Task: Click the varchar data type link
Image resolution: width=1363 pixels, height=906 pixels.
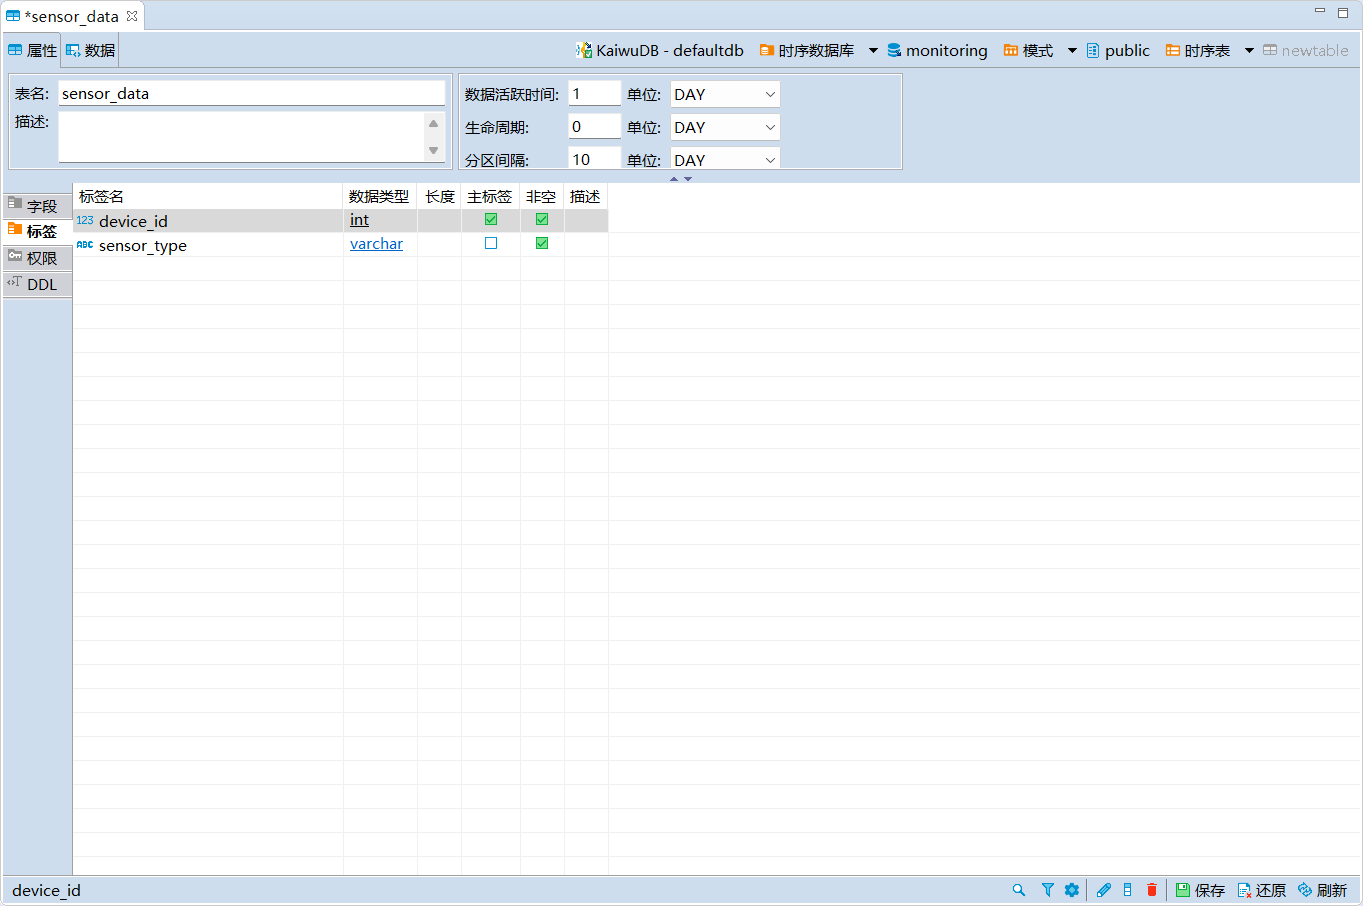Action: click(x=376, y=244)
